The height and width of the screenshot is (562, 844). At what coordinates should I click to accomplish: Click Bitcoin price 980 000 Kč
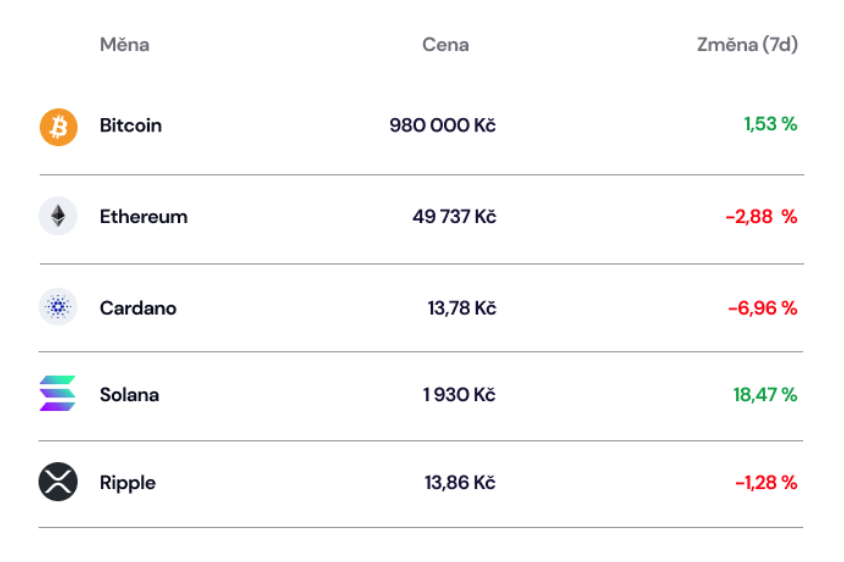pos(442,125)
